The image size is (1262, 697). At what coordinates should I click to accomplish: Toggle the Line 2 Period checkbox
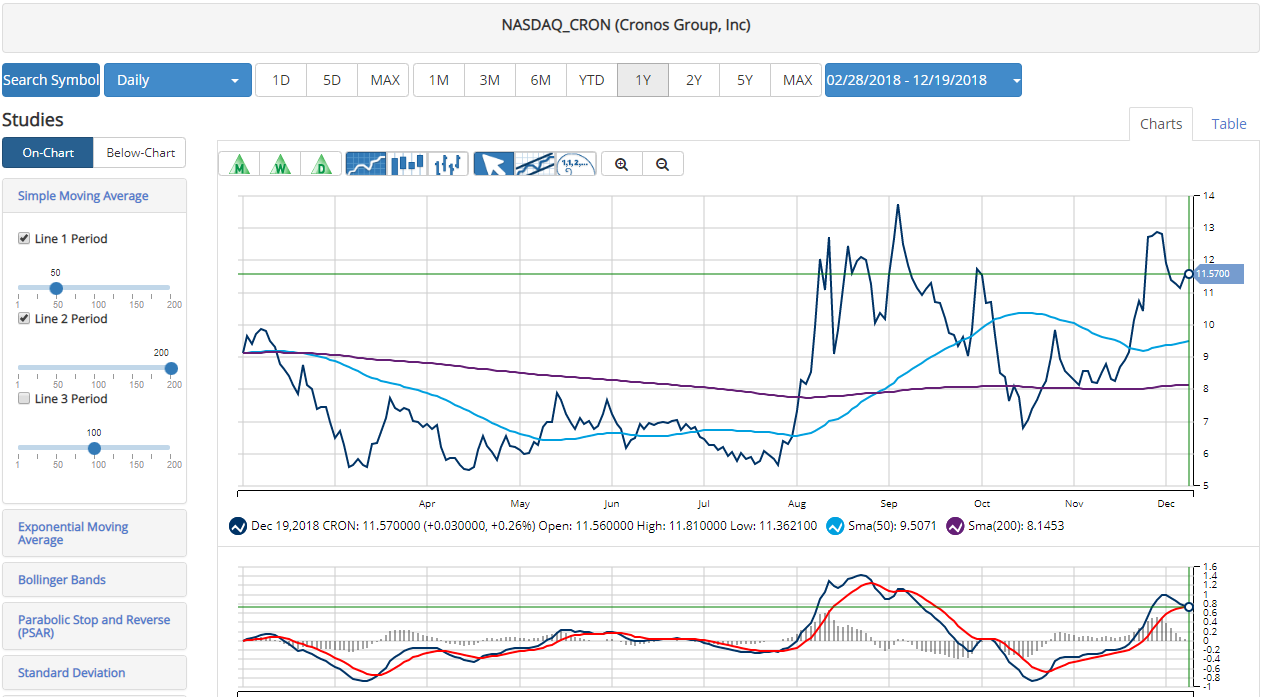tap(24, 319)
